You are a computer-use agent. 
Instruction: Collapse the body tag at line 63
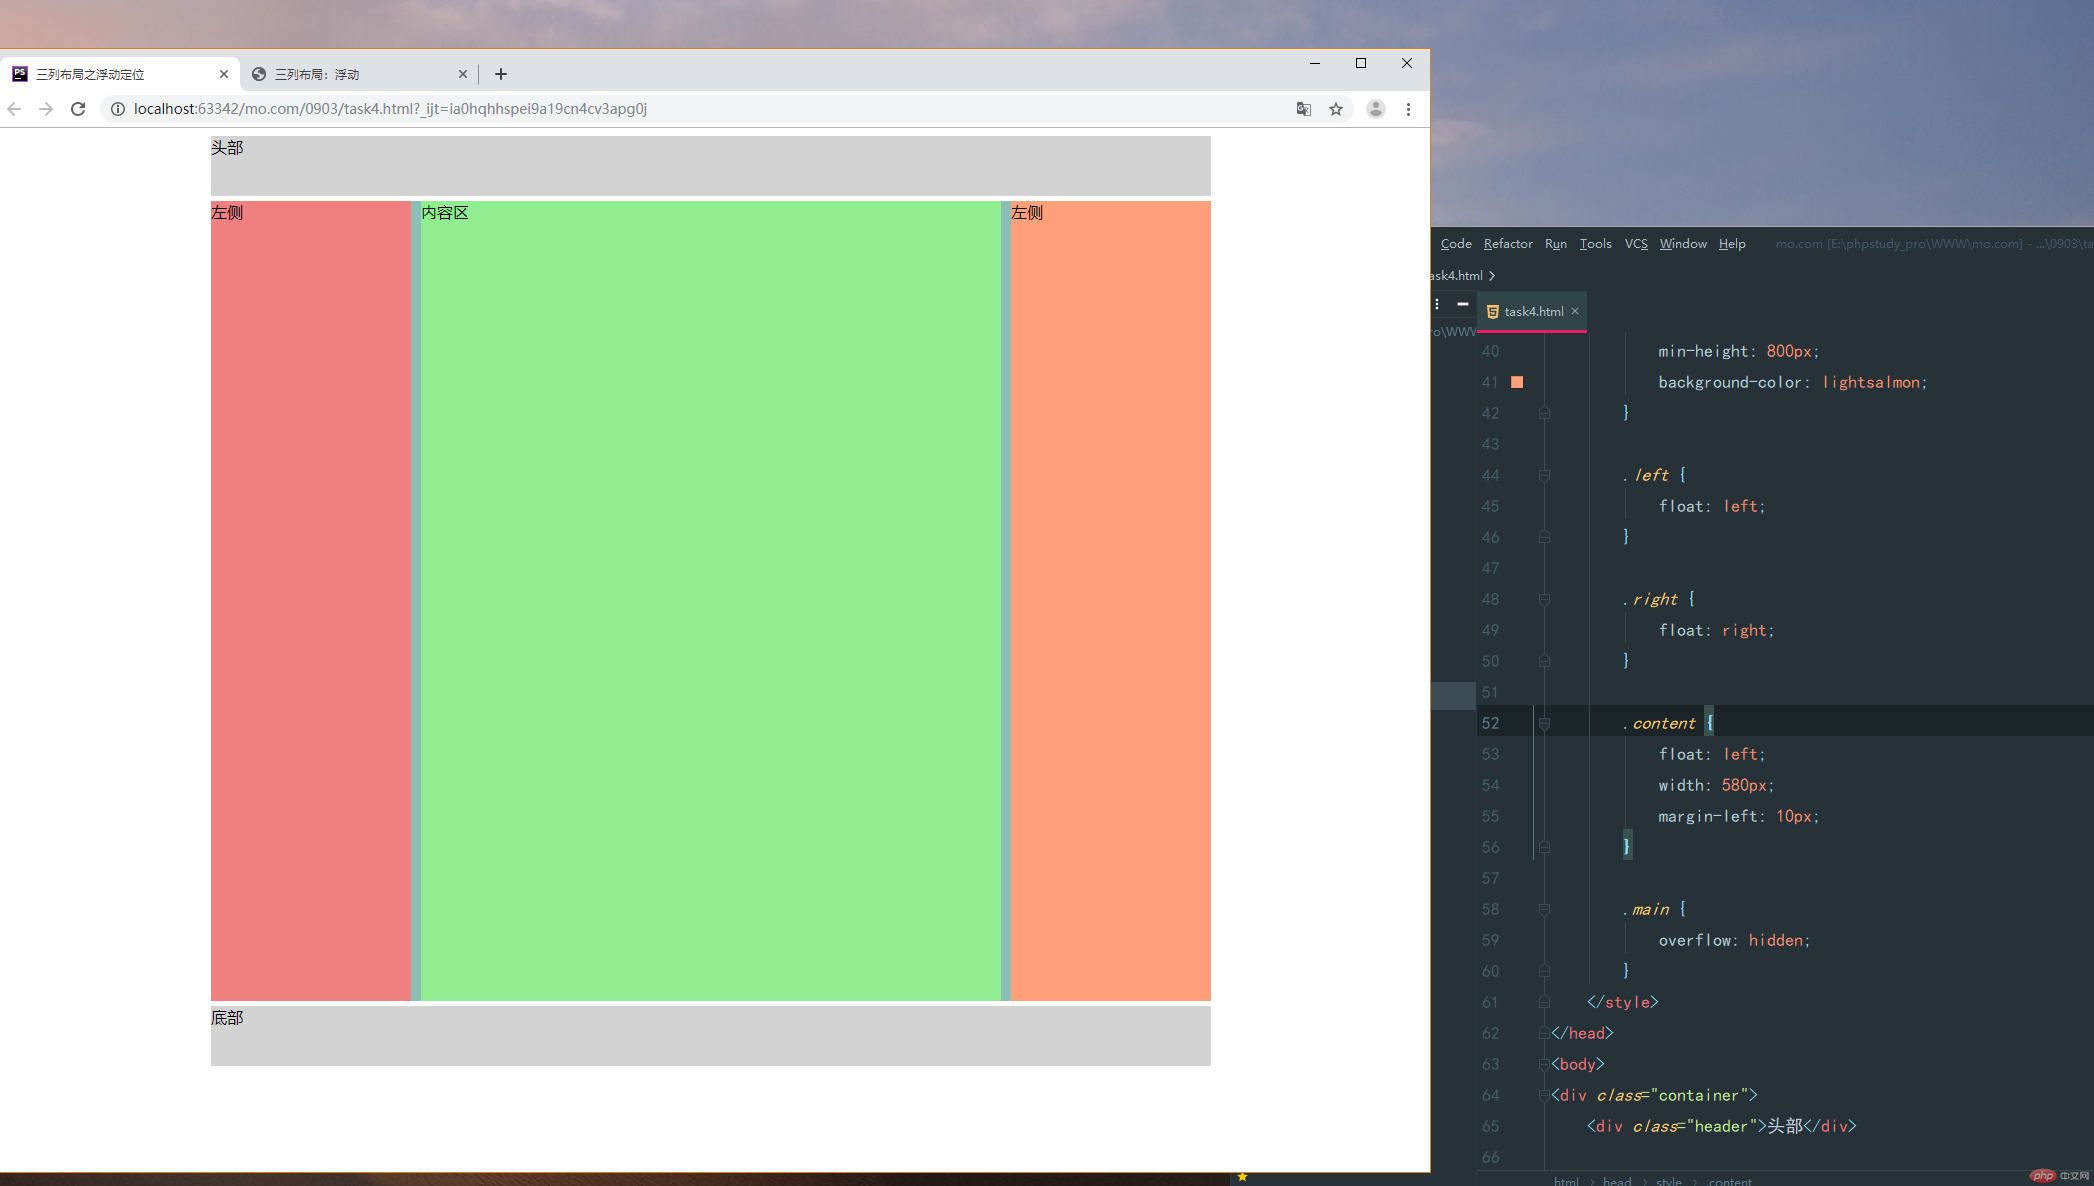point(1544,1064)
